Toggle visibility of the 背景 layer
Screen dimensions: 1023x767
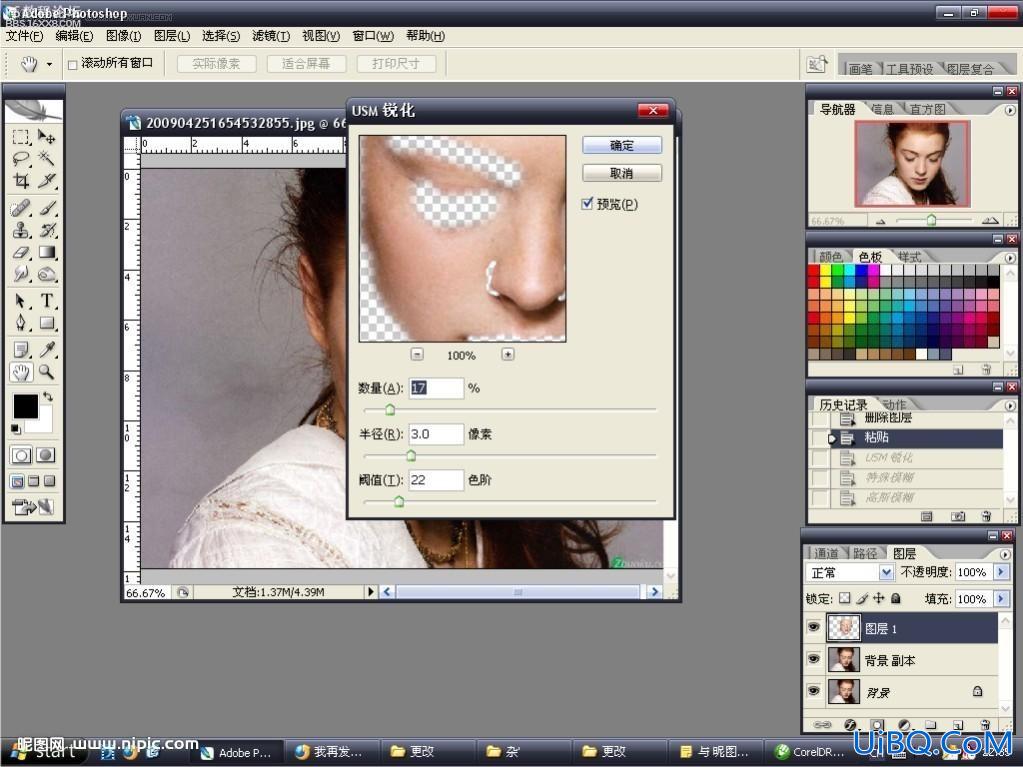(814, 690)
